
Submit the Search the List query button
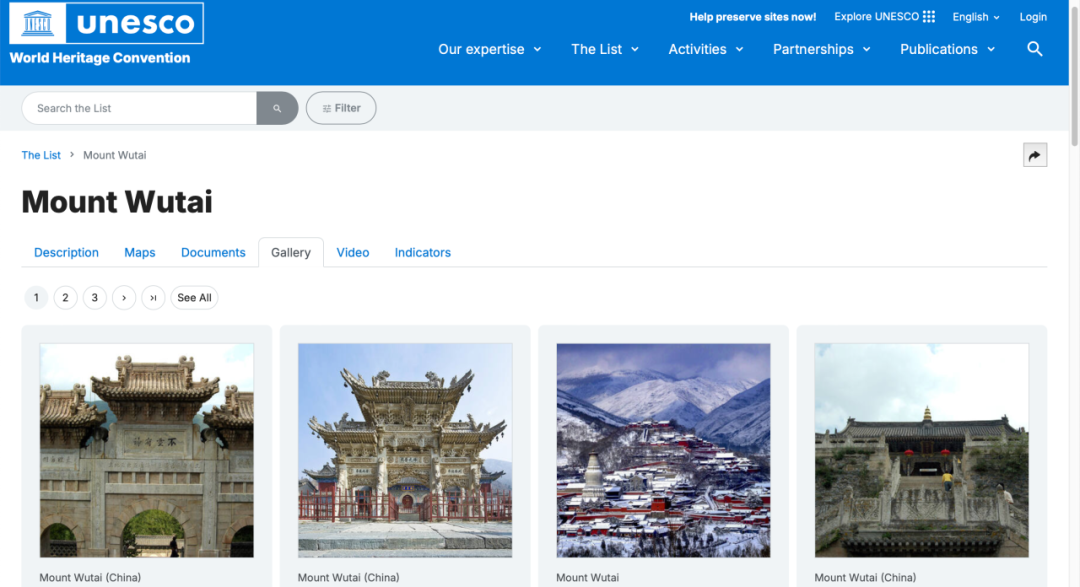click(x=277, y=108)
